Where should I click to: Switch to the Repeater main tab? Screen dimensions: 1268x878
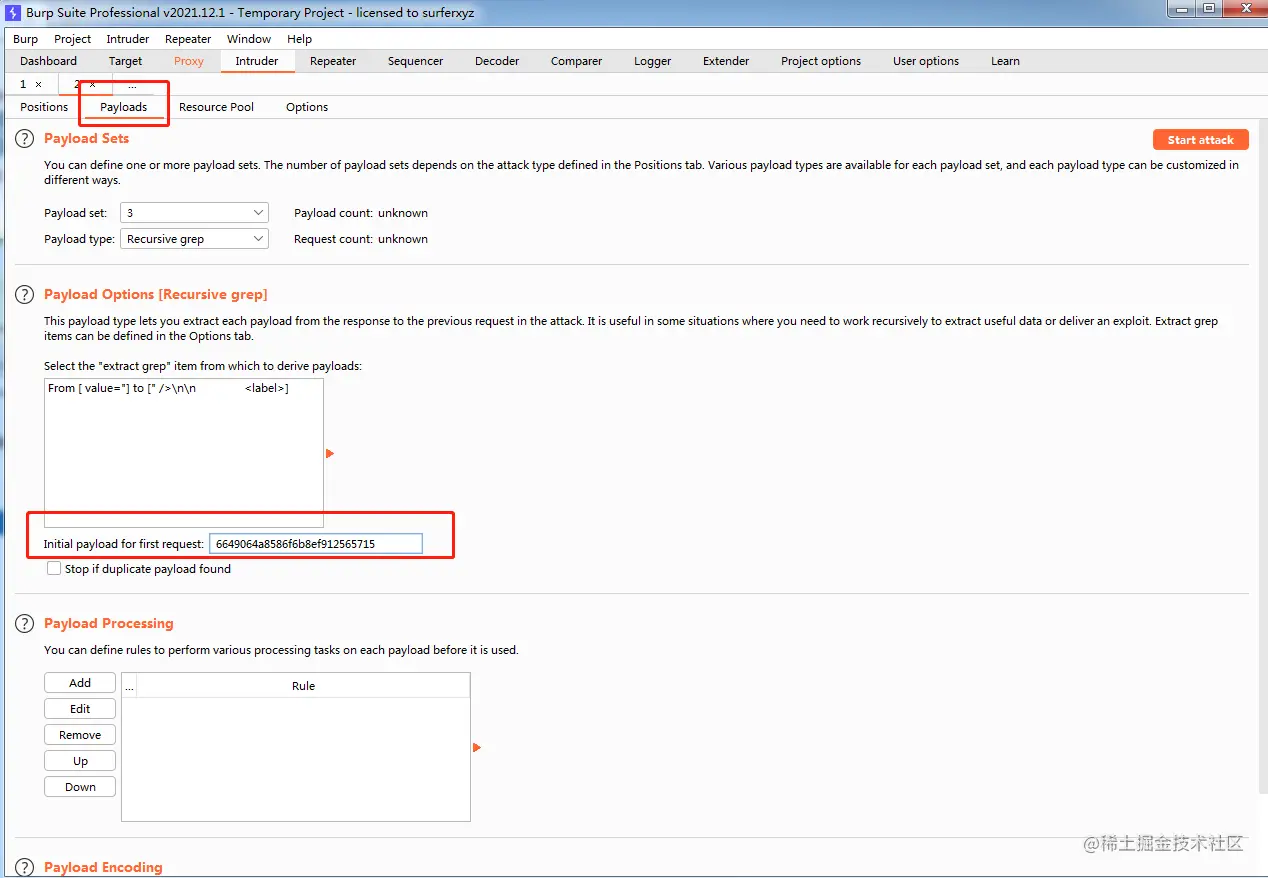coord(333,61)
